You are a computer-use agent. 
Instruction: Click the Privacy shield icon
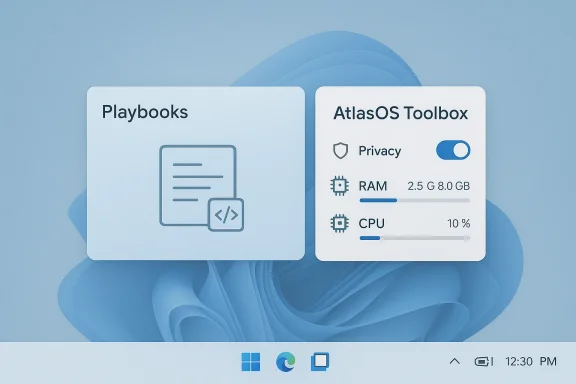[340, 151]
